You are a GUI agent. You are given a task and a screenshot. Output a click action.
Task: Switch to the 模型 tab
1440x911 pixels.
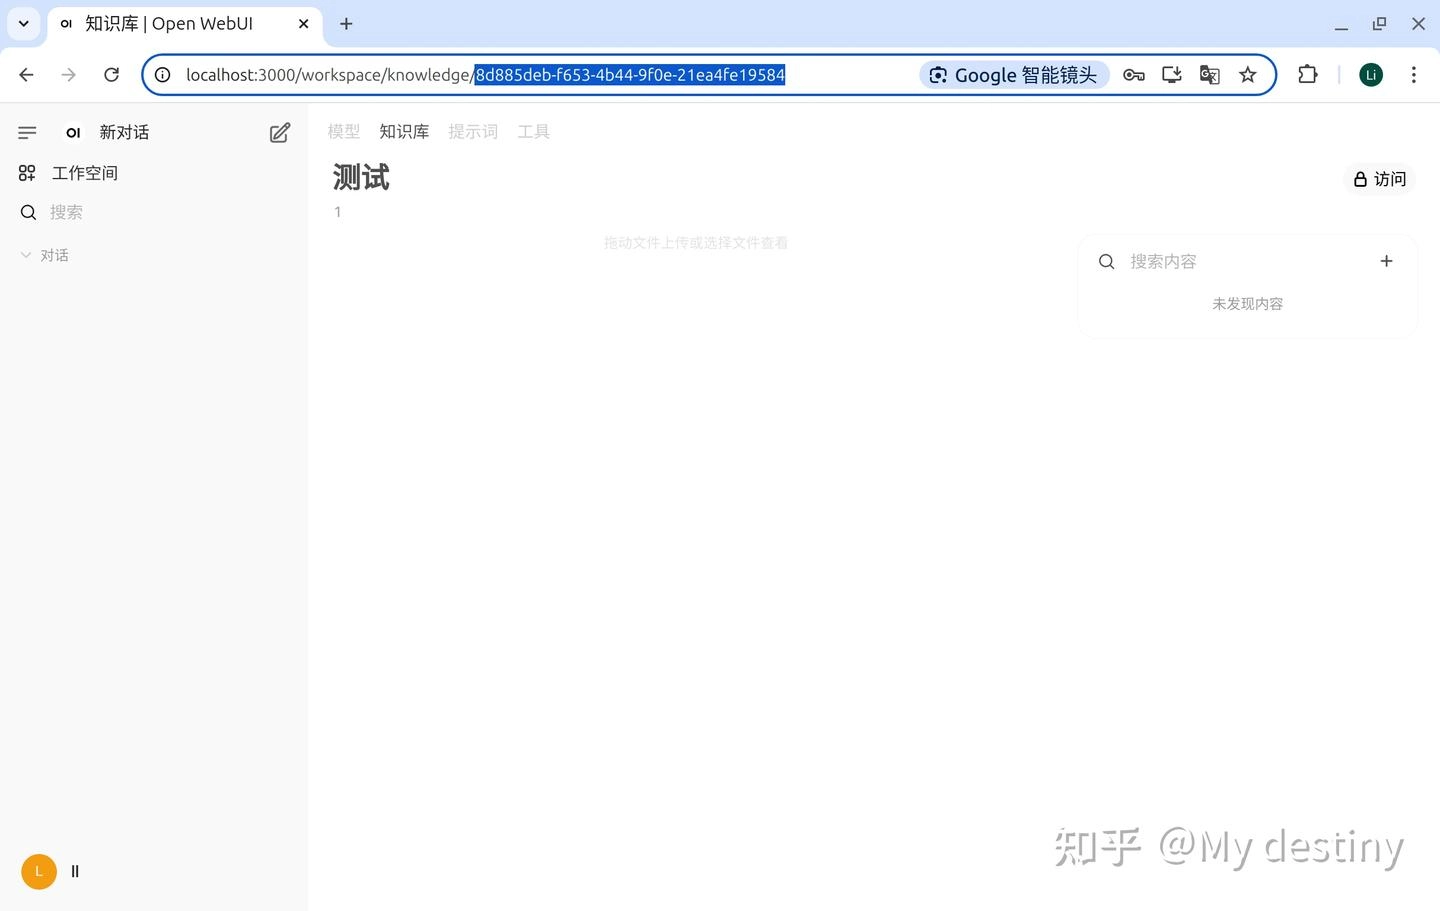coord(343,131)
